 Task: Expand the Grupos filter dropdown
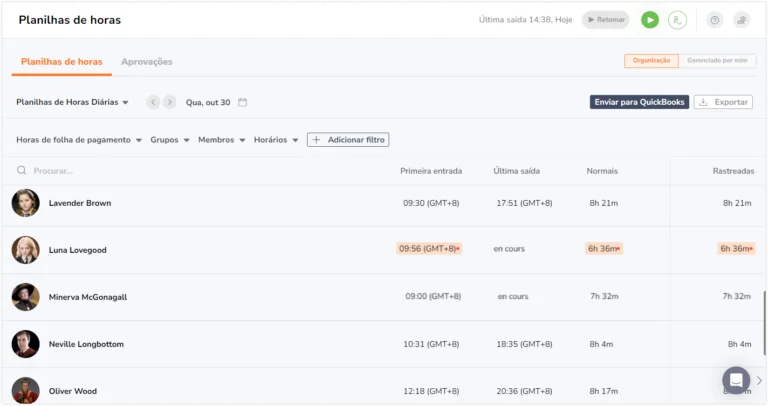(x=169, y=140)
